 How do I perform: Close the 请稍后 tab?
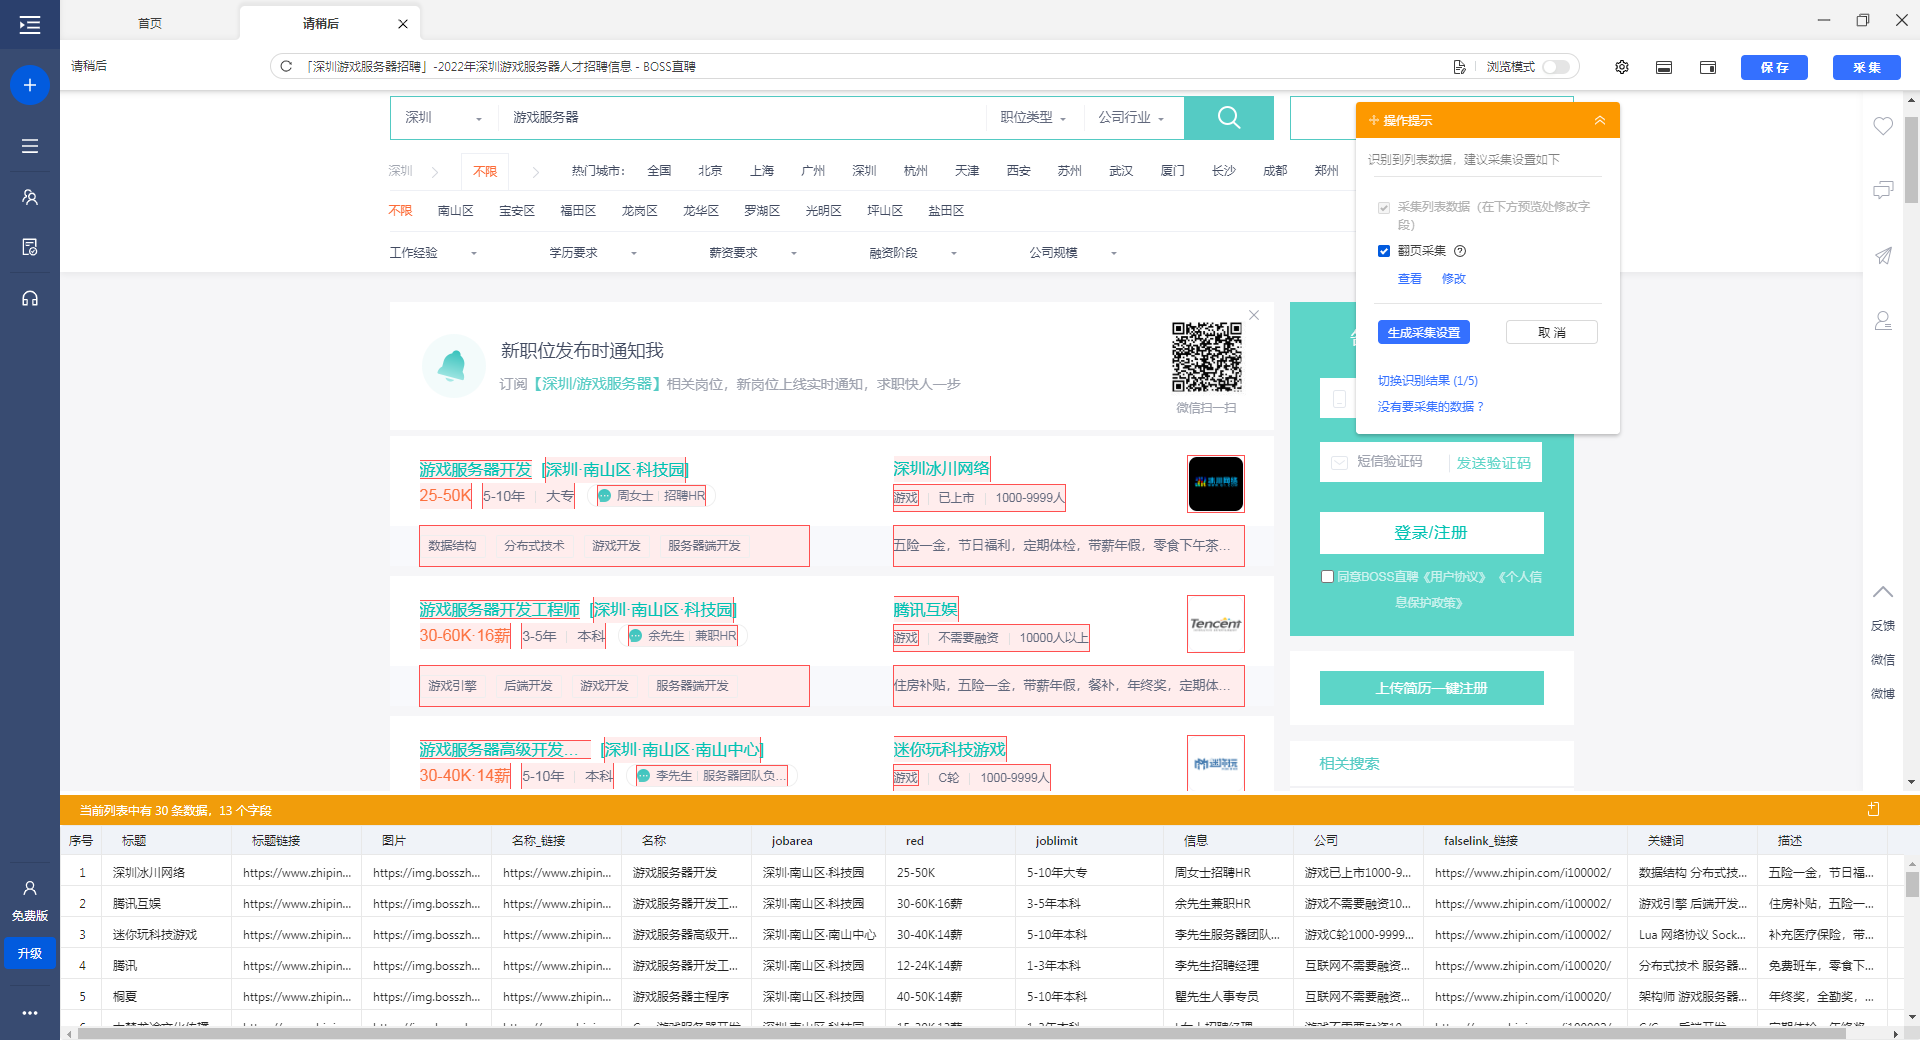[403, 24]
